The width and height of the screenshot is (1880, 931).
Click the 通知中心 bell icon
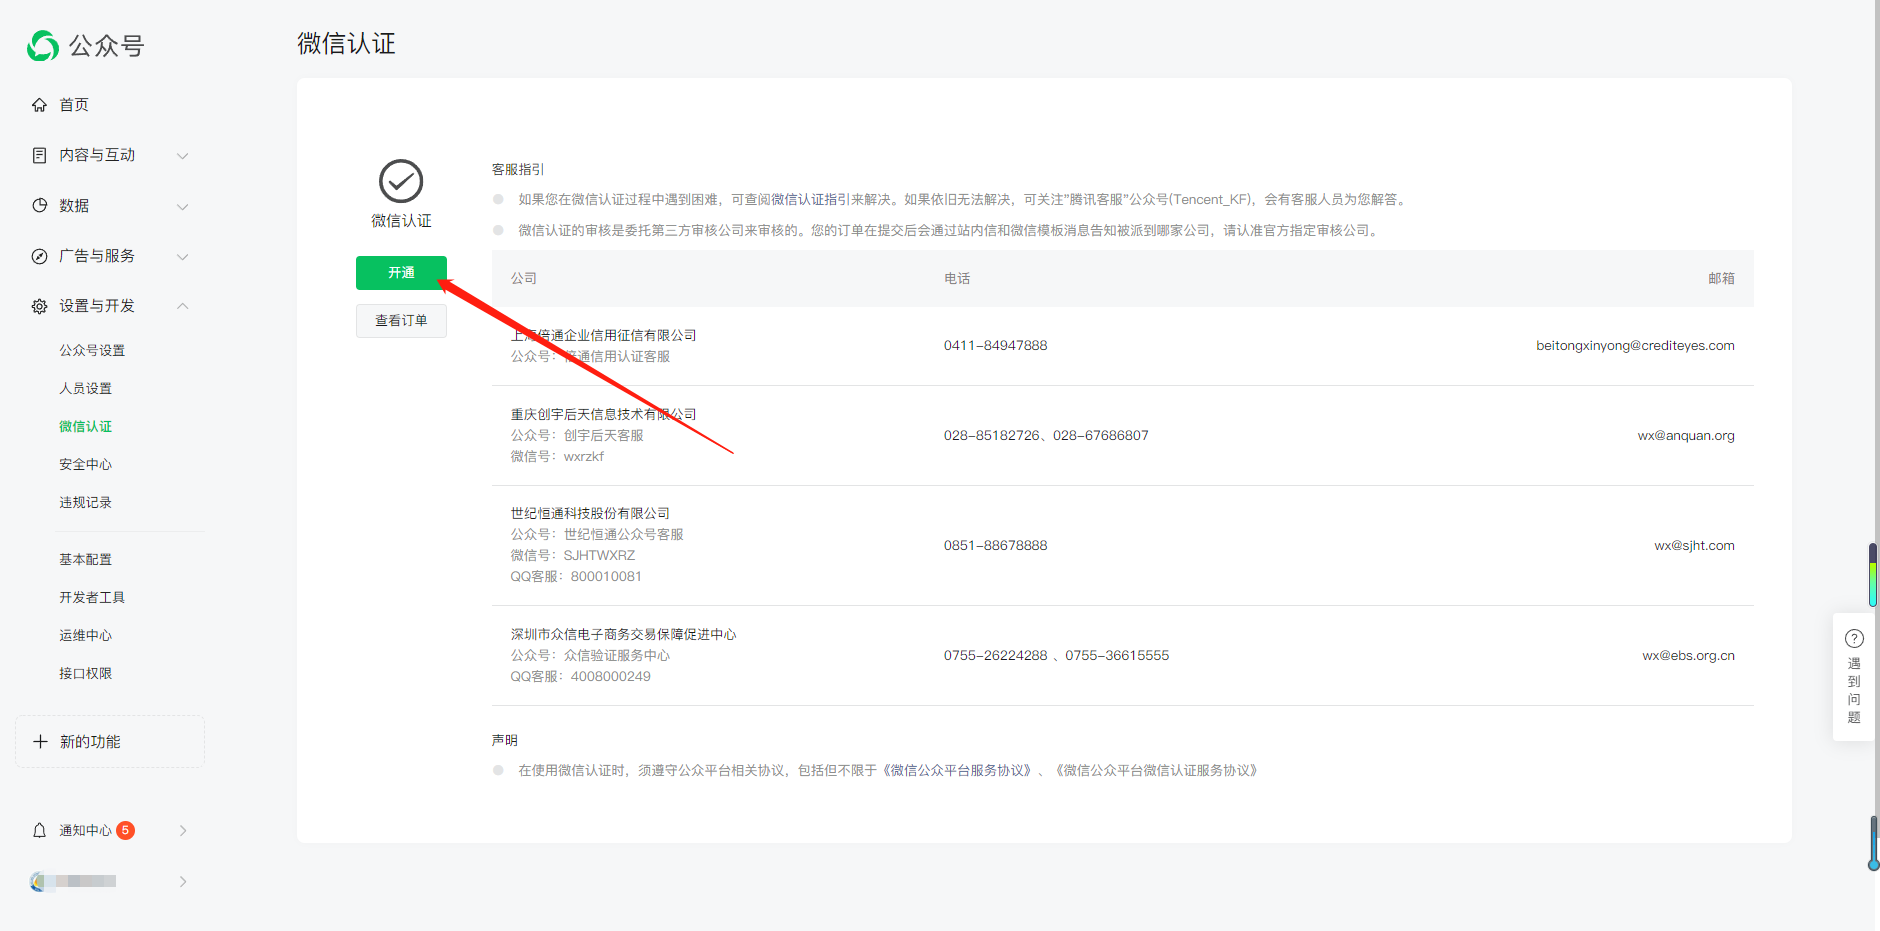(x=40, y=831)
